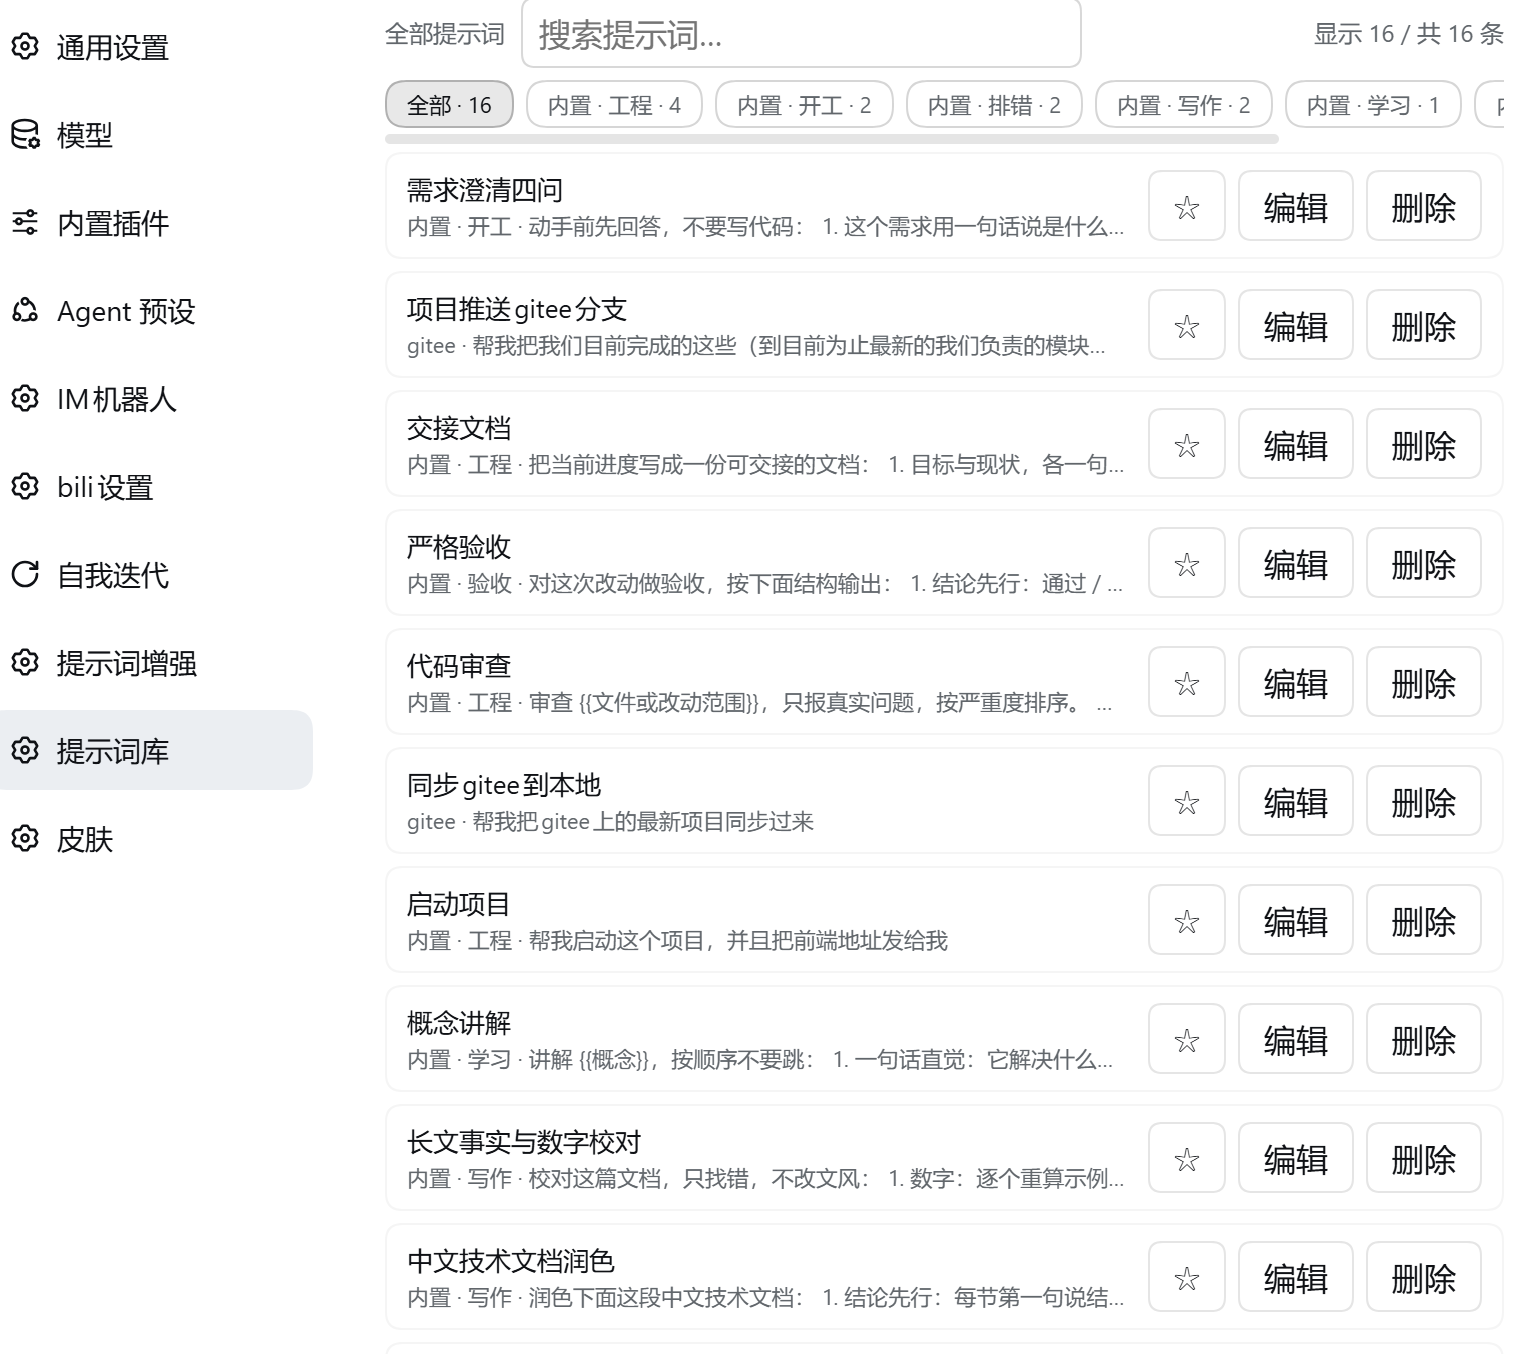Viewport: 1534px width, 1354px height.
Task: Click the 全部提示词 label
Action: pyautogui.click(x=445, y=34)
